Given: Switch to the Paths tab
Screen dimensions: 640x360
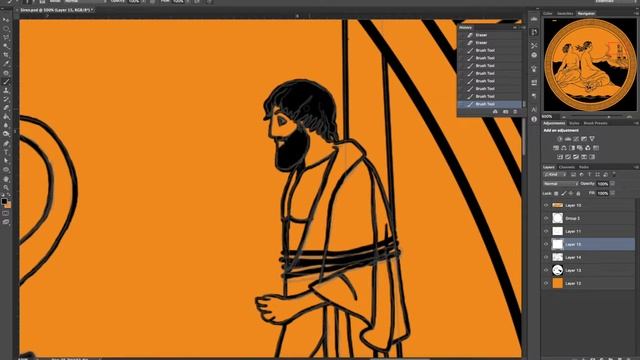Looking at the screenshot, I should click(584, 167).
